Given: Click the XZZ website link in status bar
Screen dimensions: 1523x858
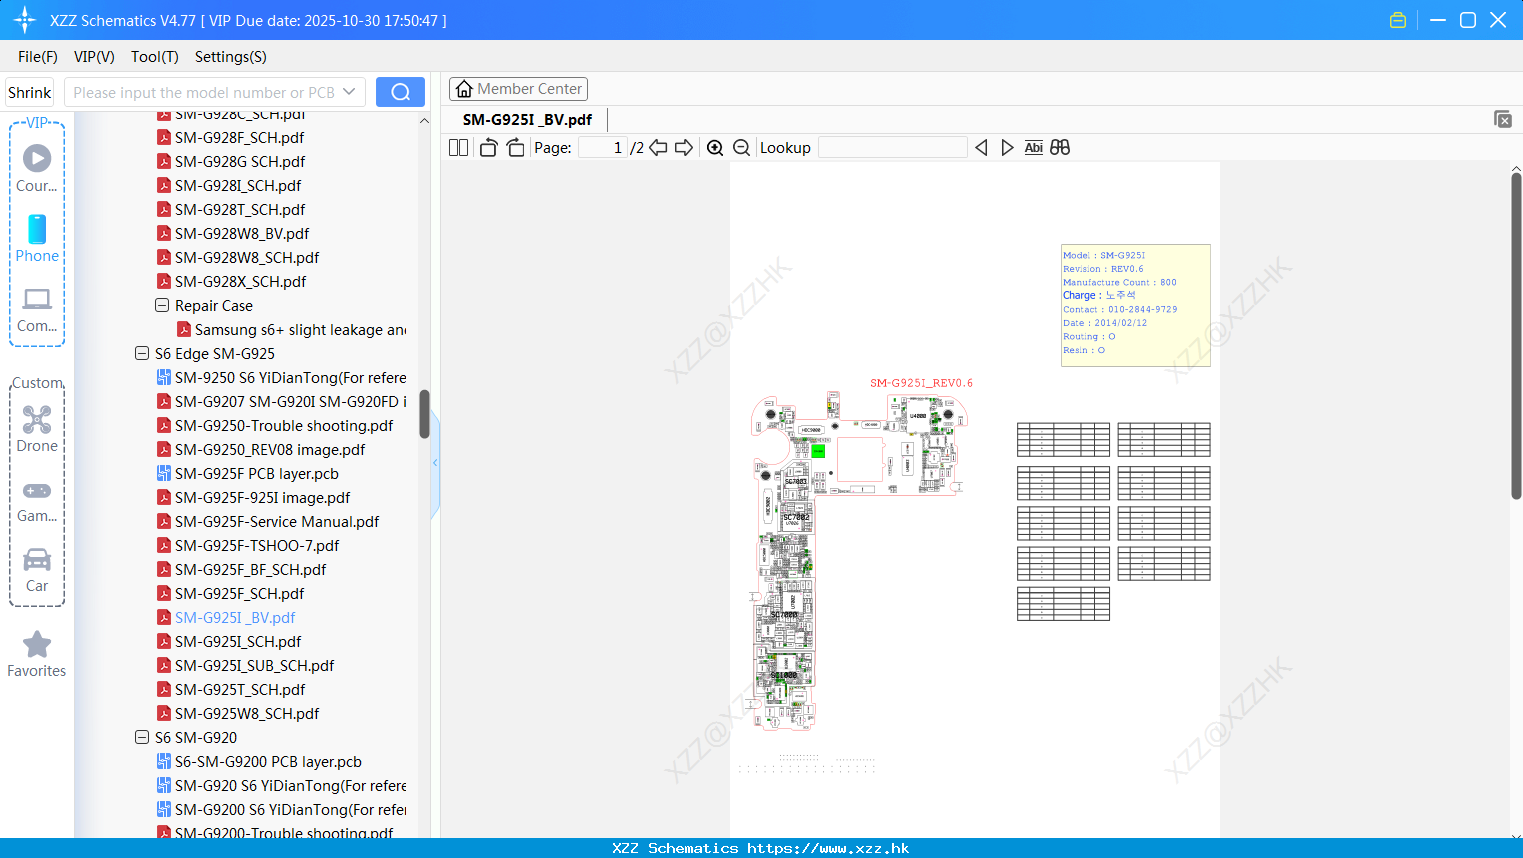Looking at the screenshot, I should (x=828, y=848).
